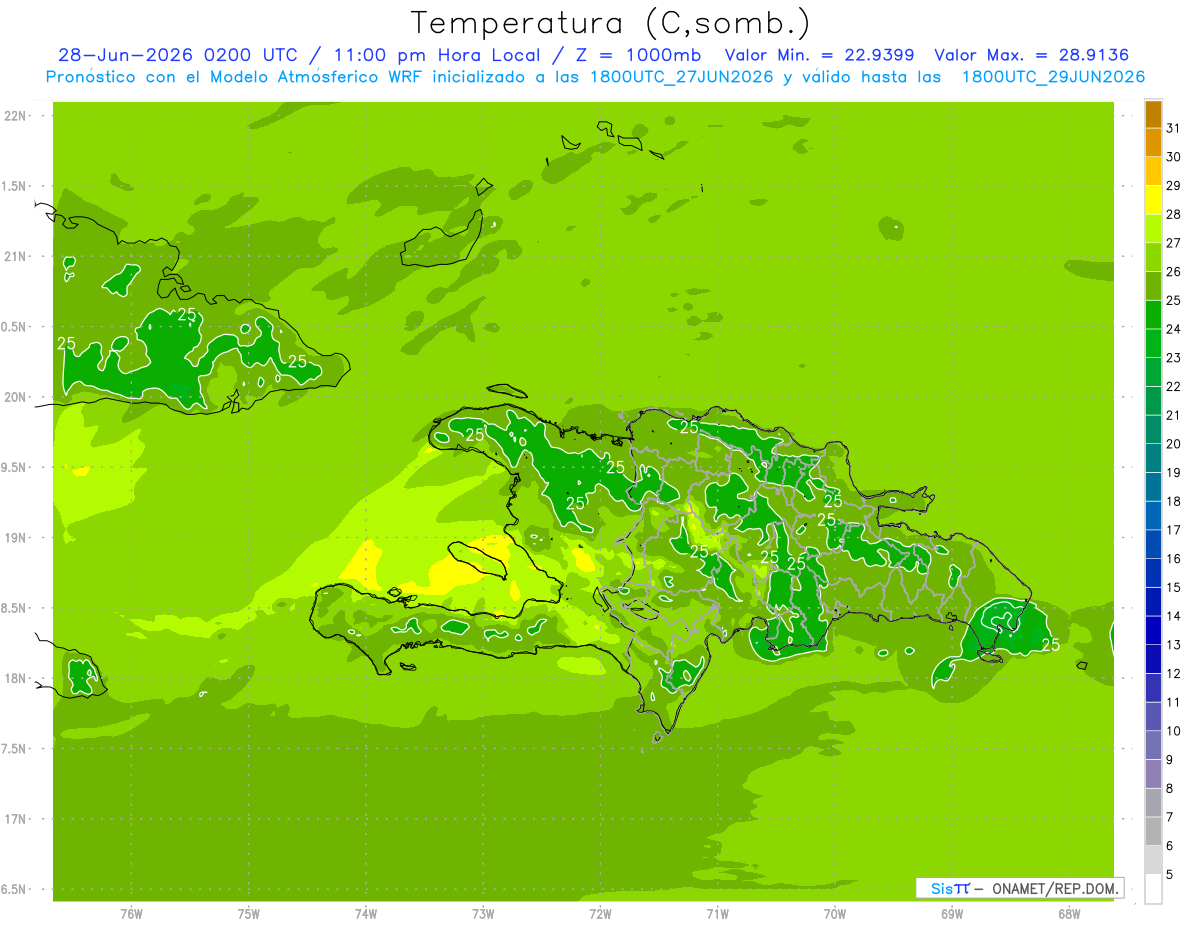The image size is (1200, 927).
Task: Click the 76W longitude axis label
Action: [x=131, y=913]
